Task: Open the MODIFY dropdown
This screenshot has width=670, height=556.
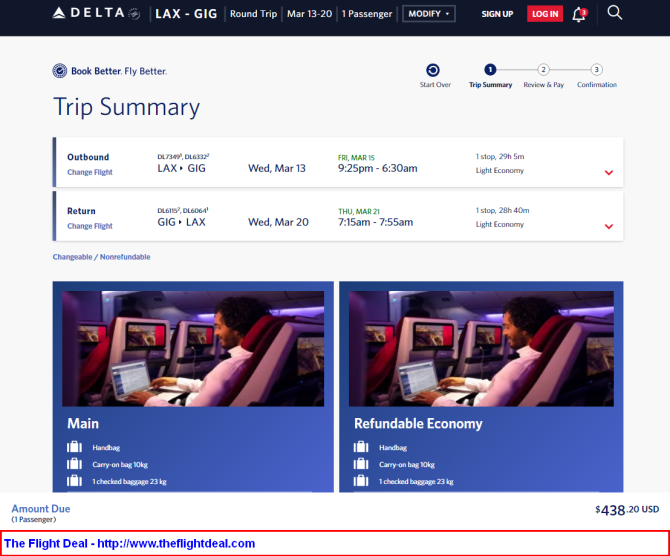Action: (429, 14)
